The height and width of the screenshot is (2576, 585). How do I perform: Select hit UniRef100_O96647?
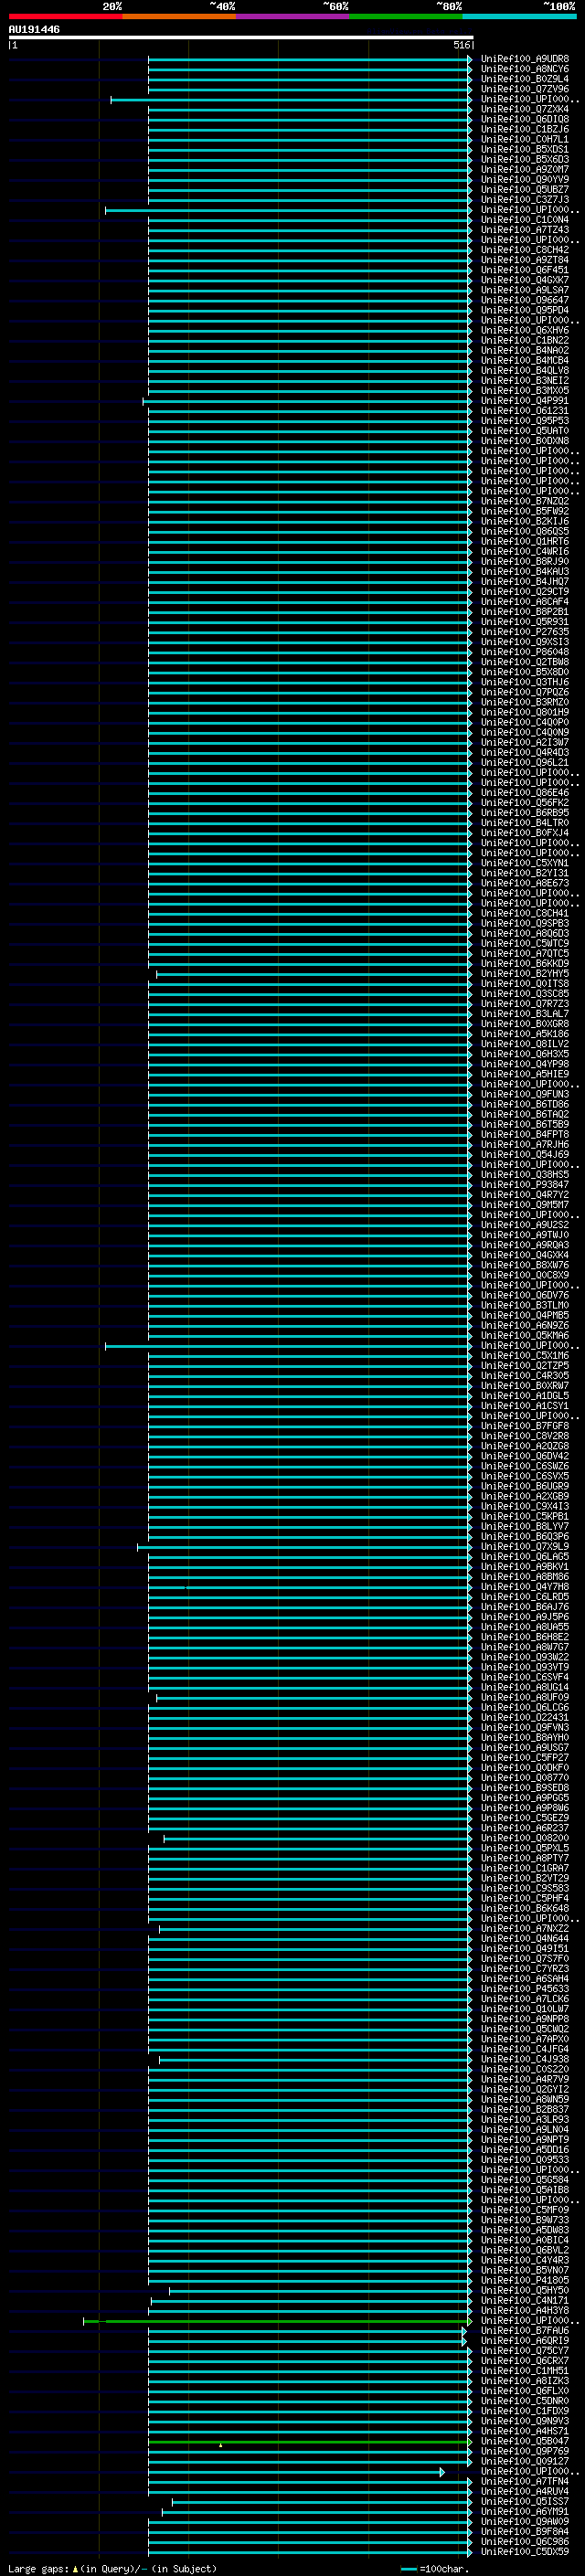pos(525,300)
